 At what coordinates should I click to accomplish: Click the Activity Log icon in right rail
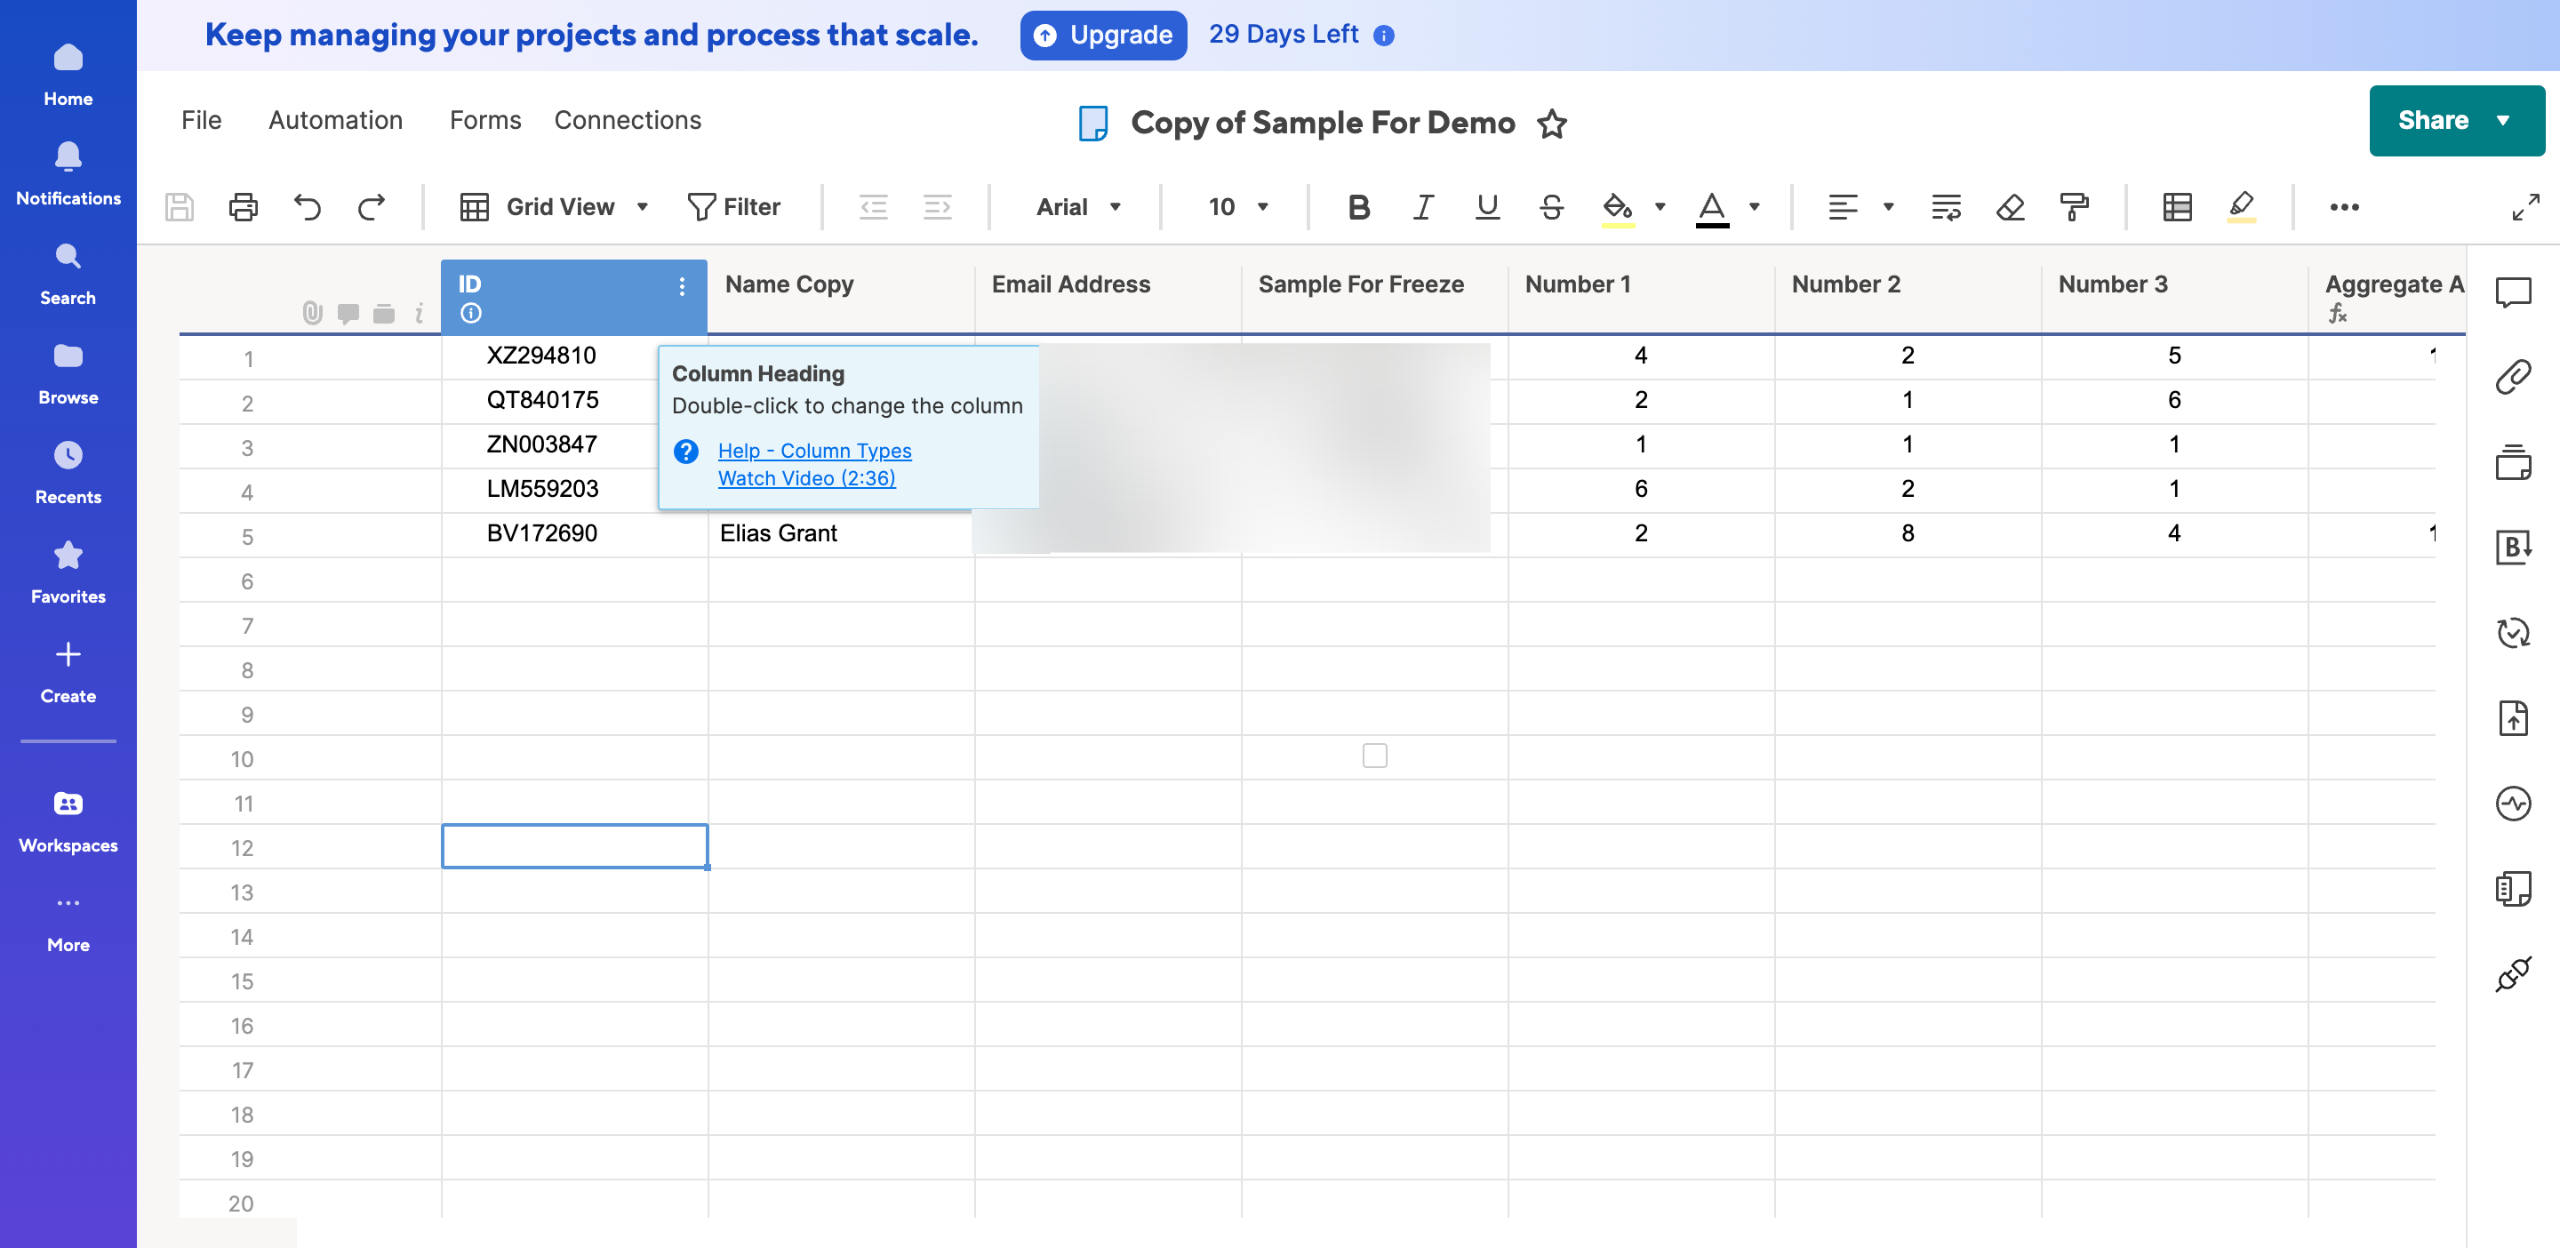point(2513,804)
